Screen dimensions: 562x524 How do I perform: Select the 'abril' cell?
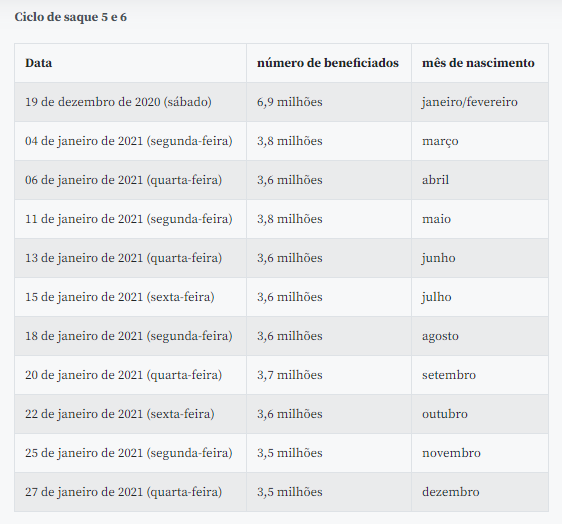pyautogui.click(x=480, y=180)
